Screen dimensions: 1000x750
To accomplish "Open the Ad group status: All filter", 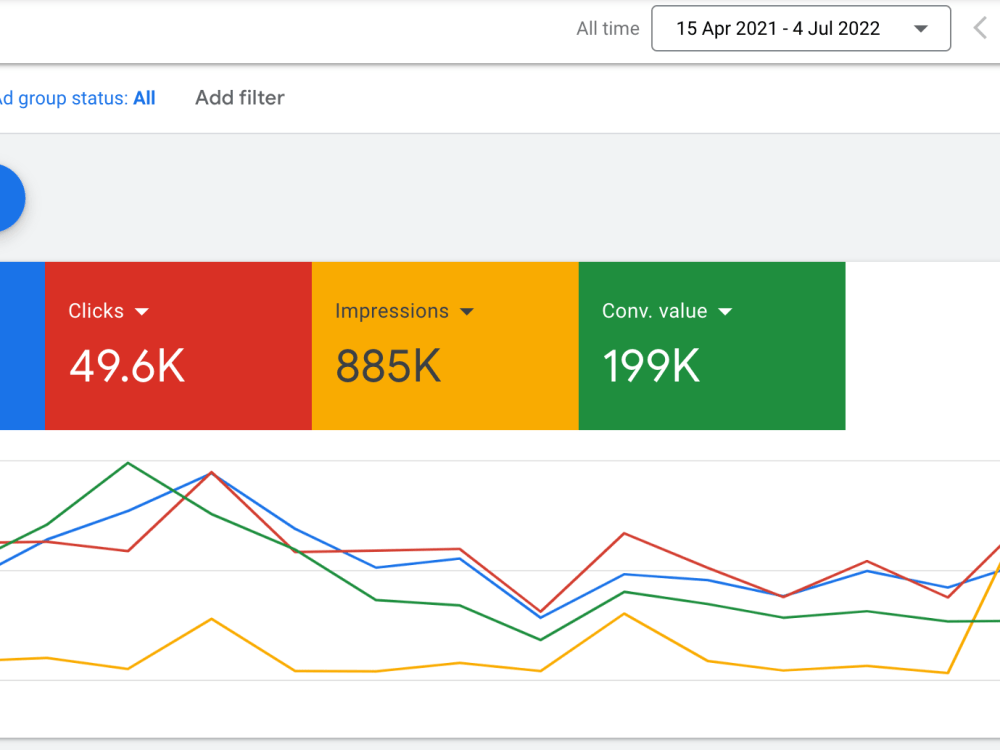I will coord(77,98).
